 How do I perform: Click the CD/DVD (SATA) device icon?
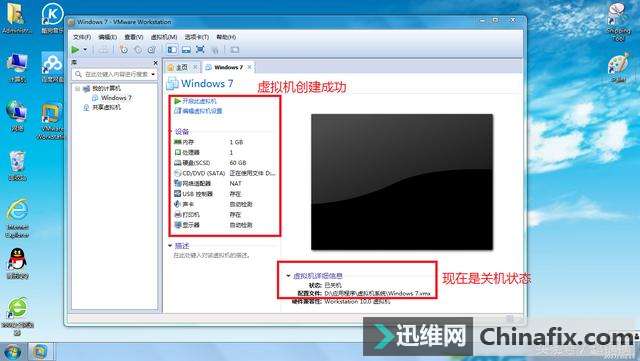coord(178,173)
